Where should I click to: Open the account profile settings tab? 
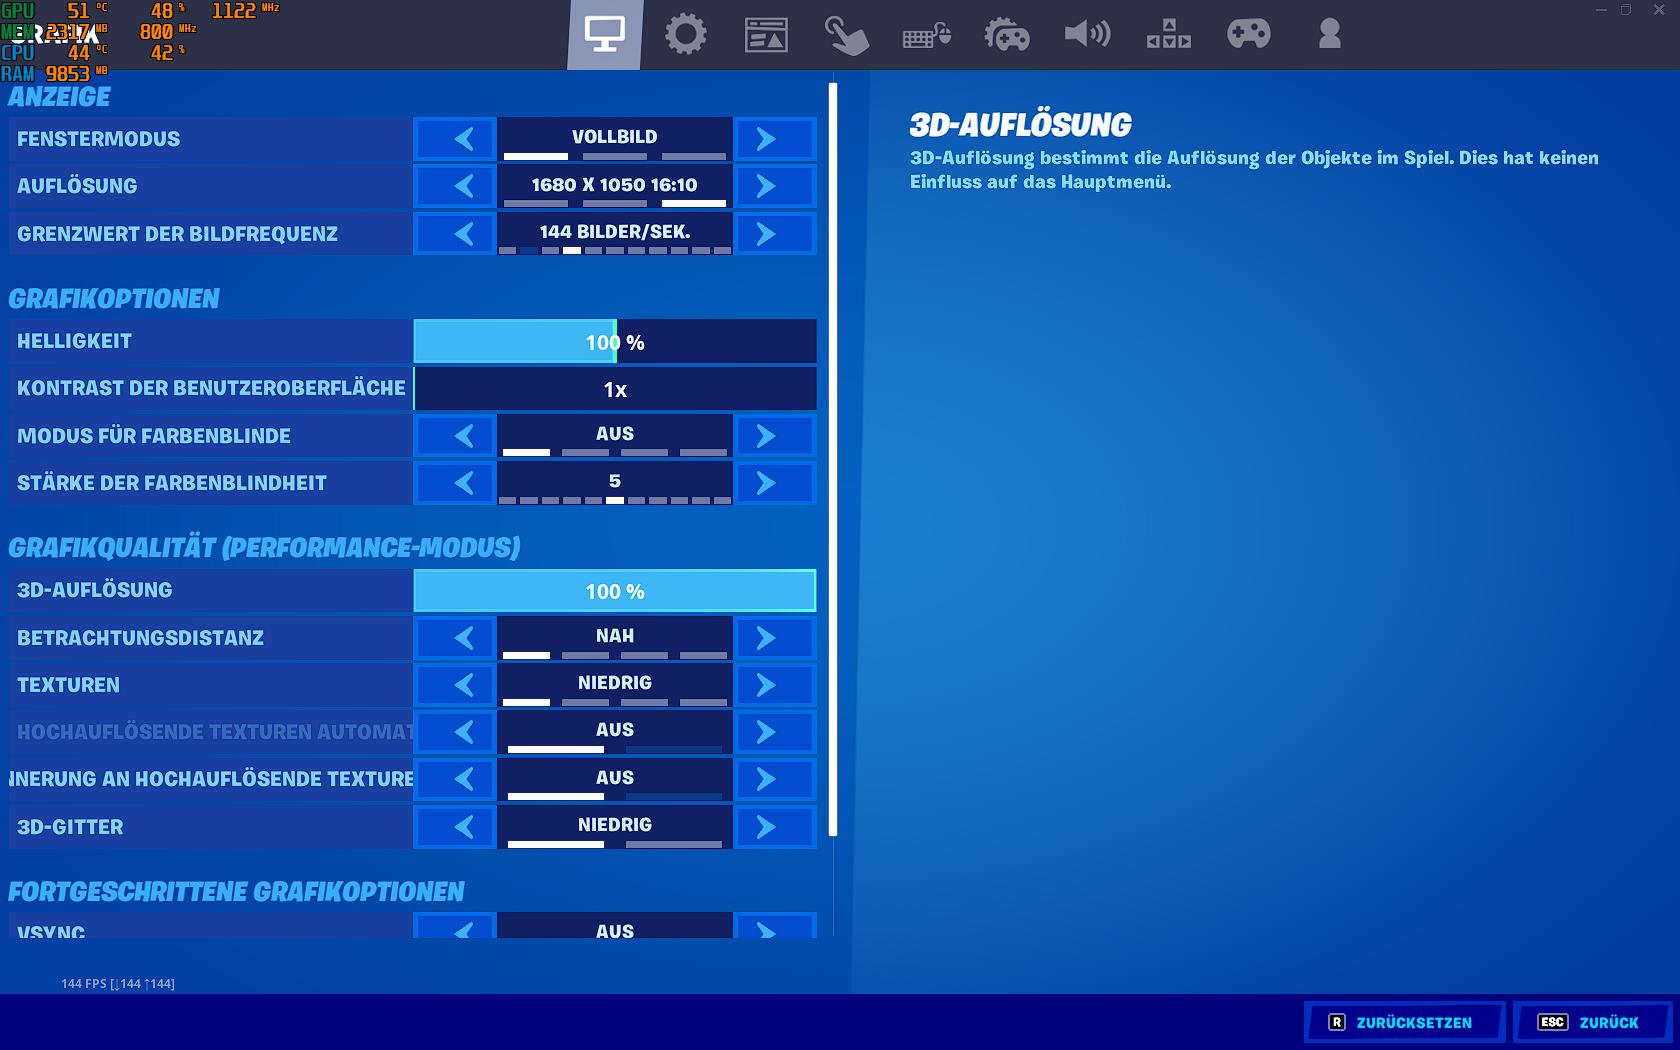point(1329,34)
